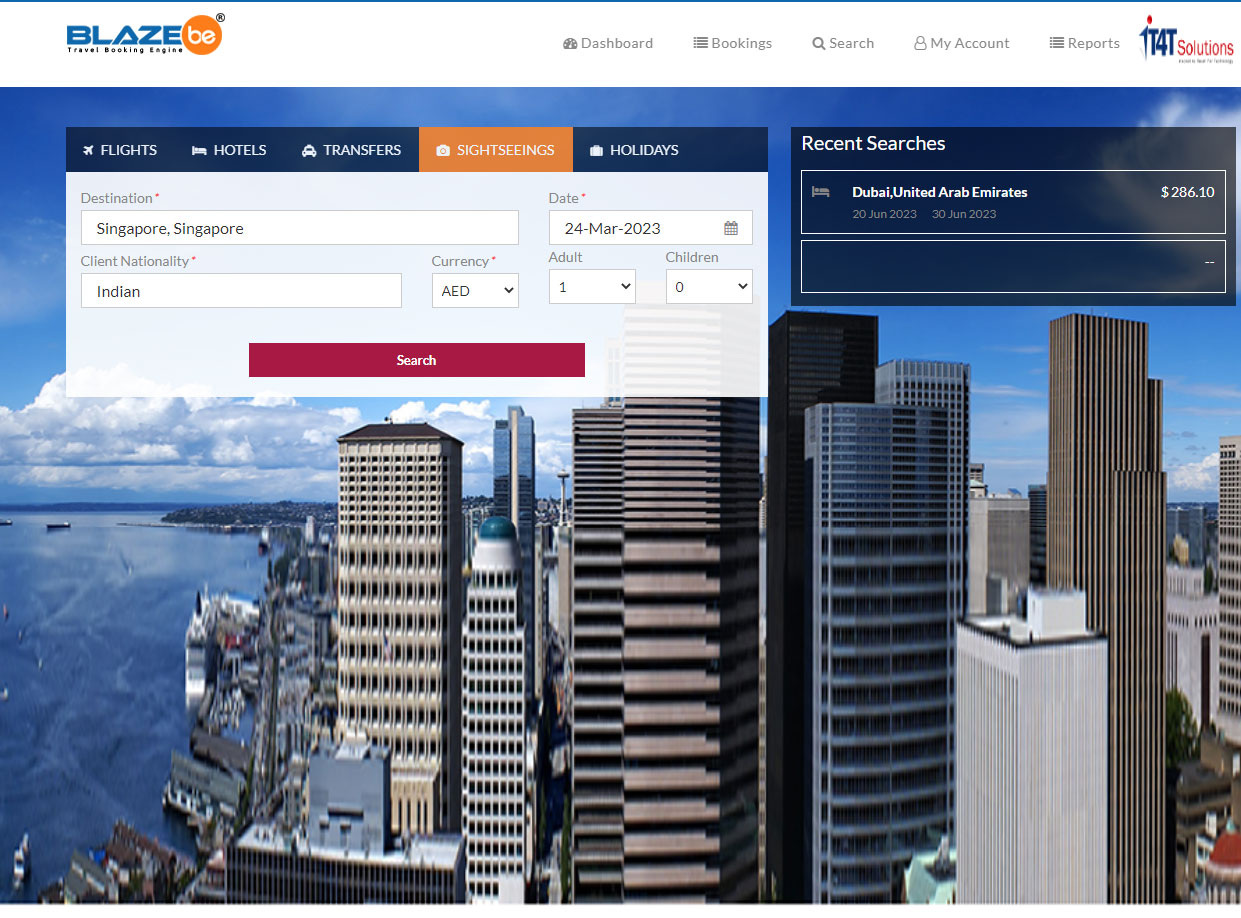Open the Children count dropdown
The height and width of the screenshot is (918, 1241).
pos(709,287)
